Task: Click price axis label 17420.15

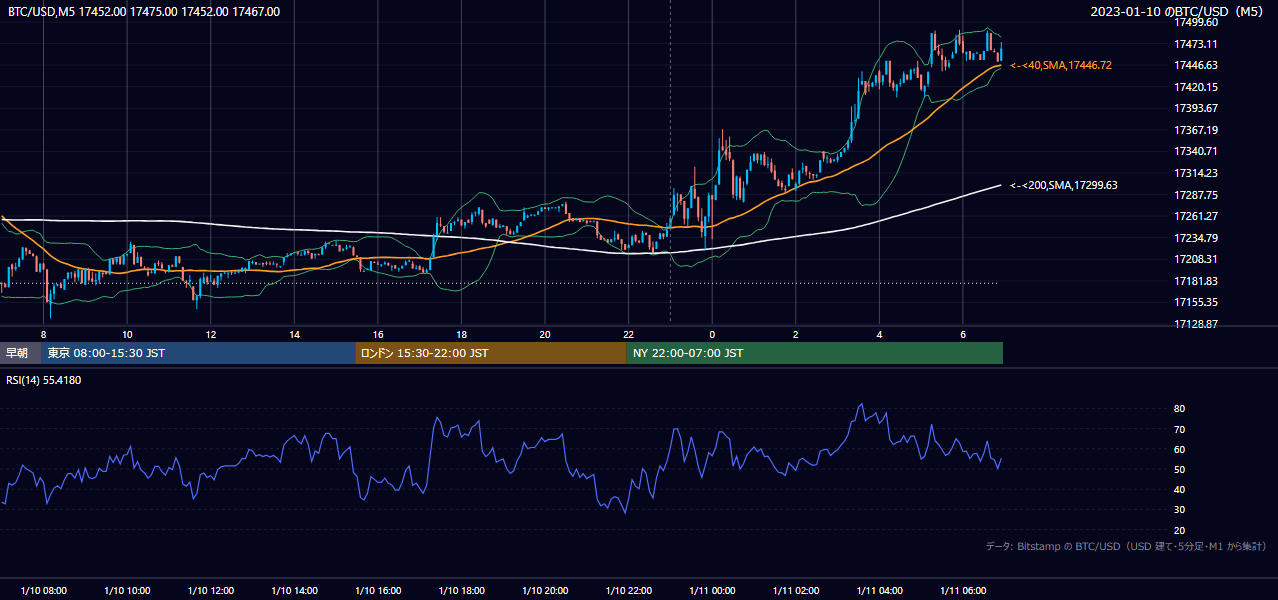Action: (x=1195, y=87)
